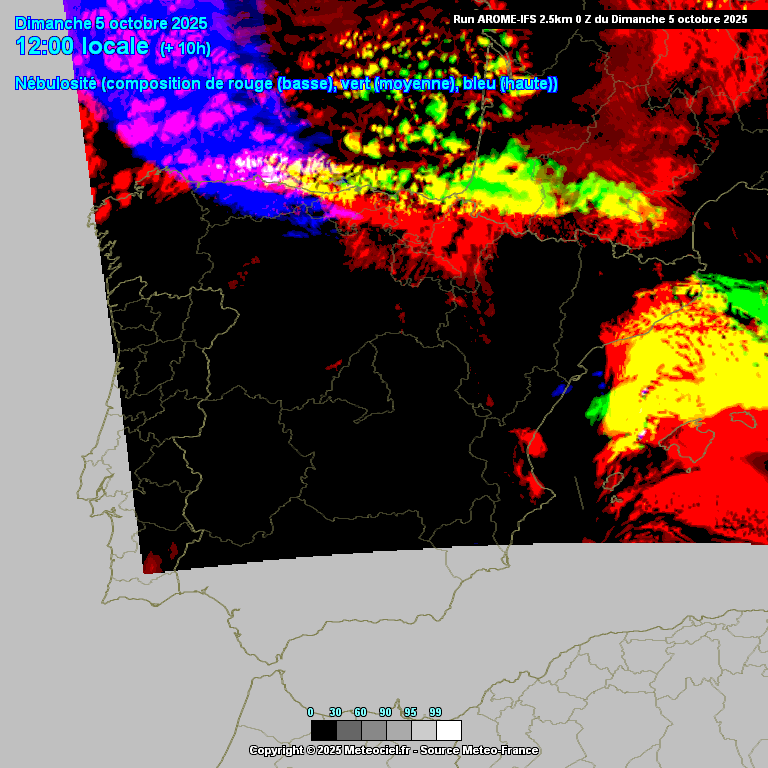Click the dark gray swatch labeled 30
The width and height of the screenshot is (768, 768).
(x=348, y=730)
